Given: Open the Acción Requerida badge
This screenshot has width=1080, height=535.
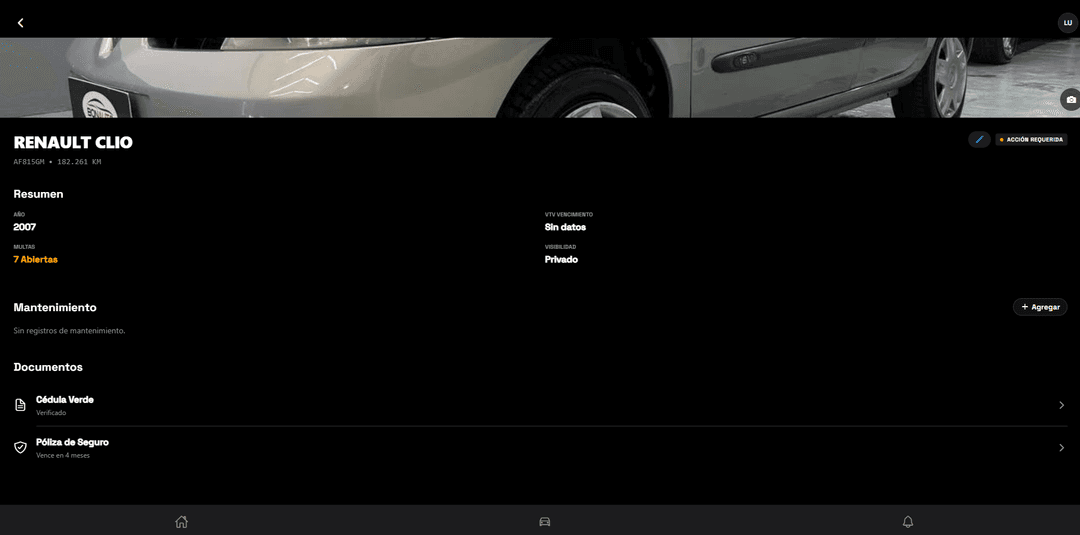Looking at the screenshot, I should 1031,140.
